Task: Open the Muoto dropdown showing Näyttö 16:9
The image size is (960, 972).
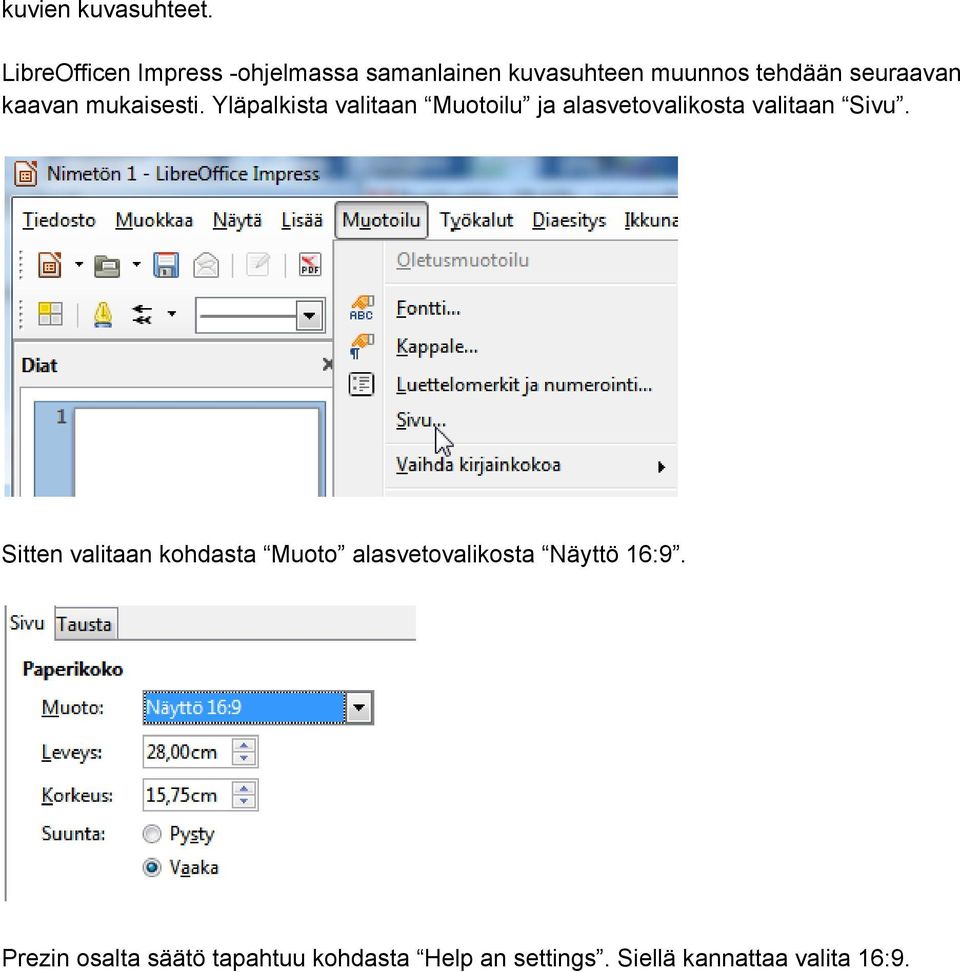Action: tap(359, 707)
